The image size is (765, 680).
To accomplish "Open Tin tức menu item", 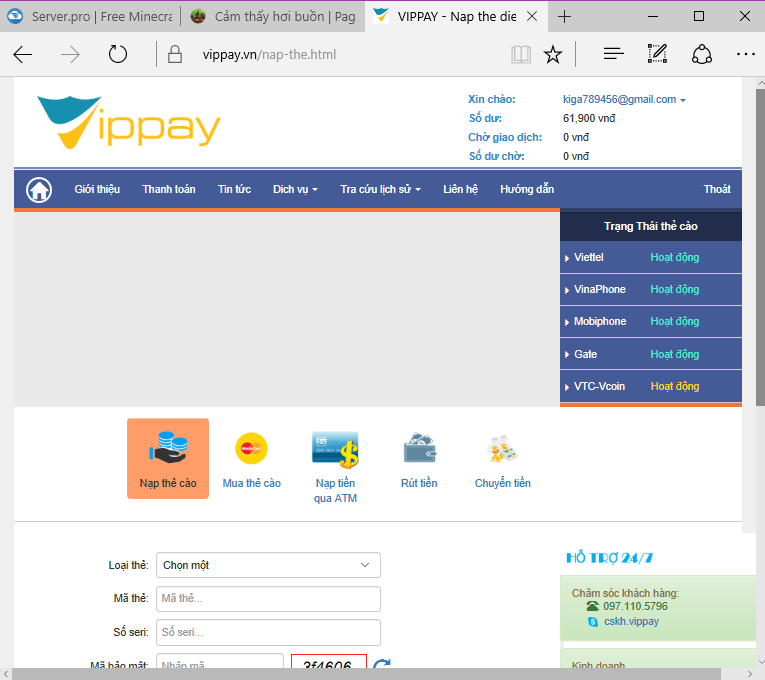I will pos(234,189).
